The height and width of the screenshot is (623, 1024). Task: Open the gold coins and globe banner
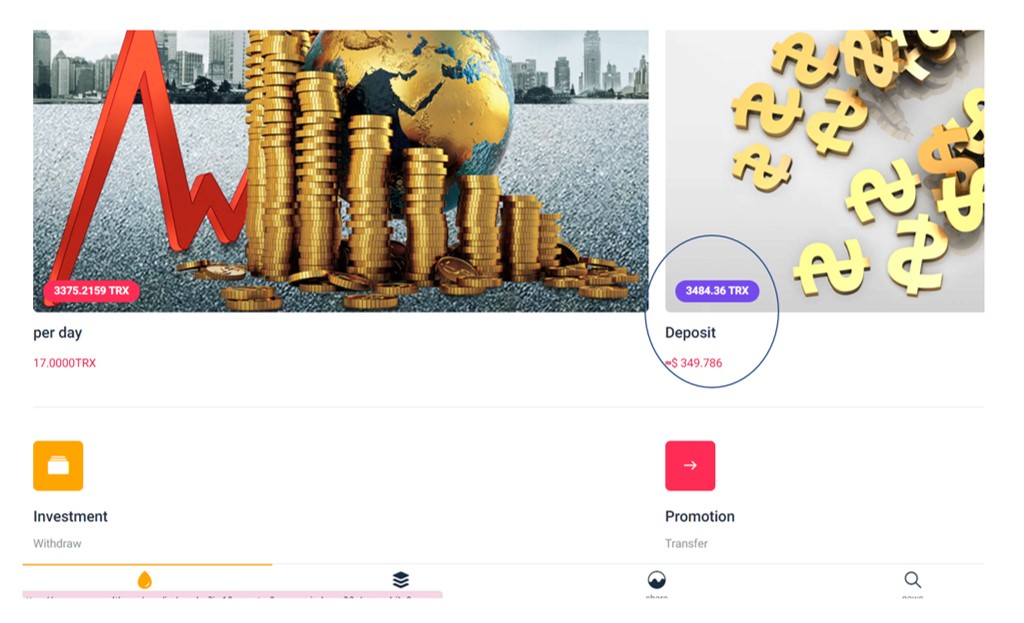coord(341,170)
